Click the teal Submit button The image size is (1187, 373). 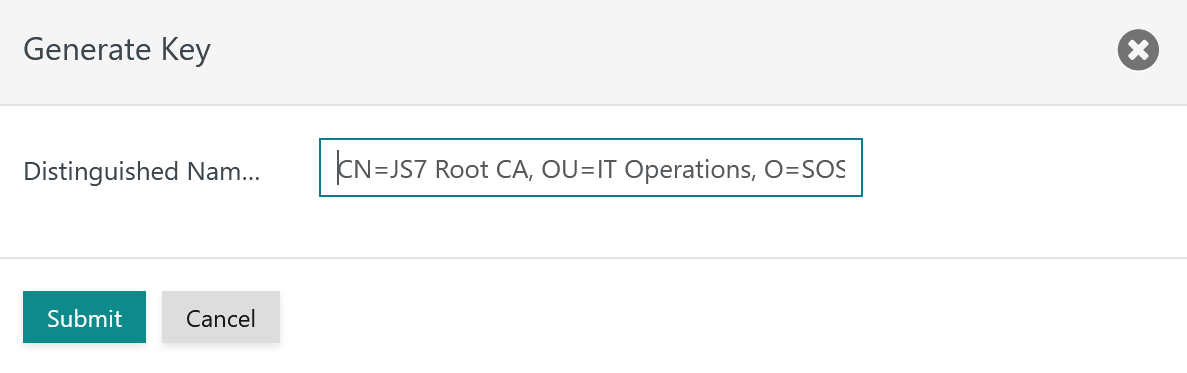(84, 317)
